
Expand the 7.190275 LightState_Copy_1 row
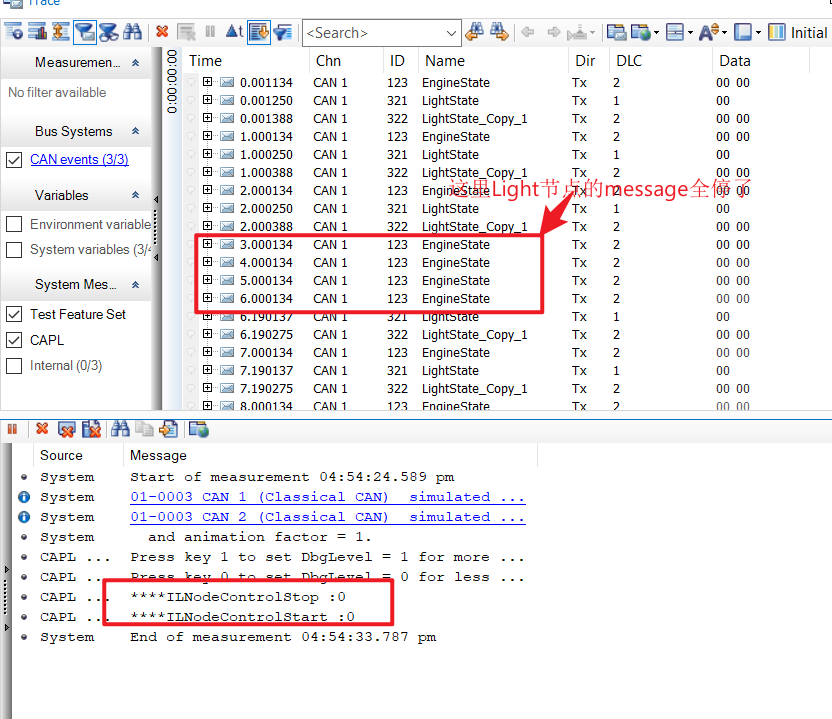(x=207, y=388)
